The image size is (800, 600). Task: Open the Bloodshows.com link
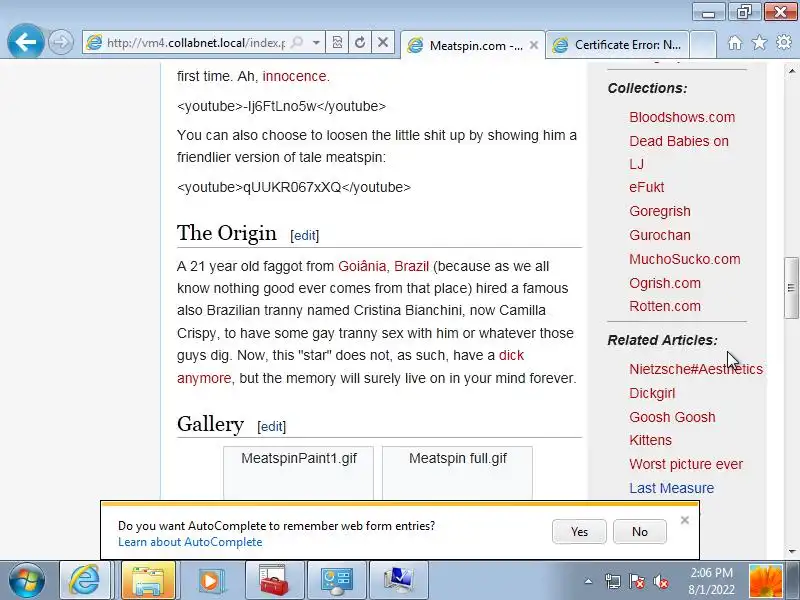(x=682, y=117)
